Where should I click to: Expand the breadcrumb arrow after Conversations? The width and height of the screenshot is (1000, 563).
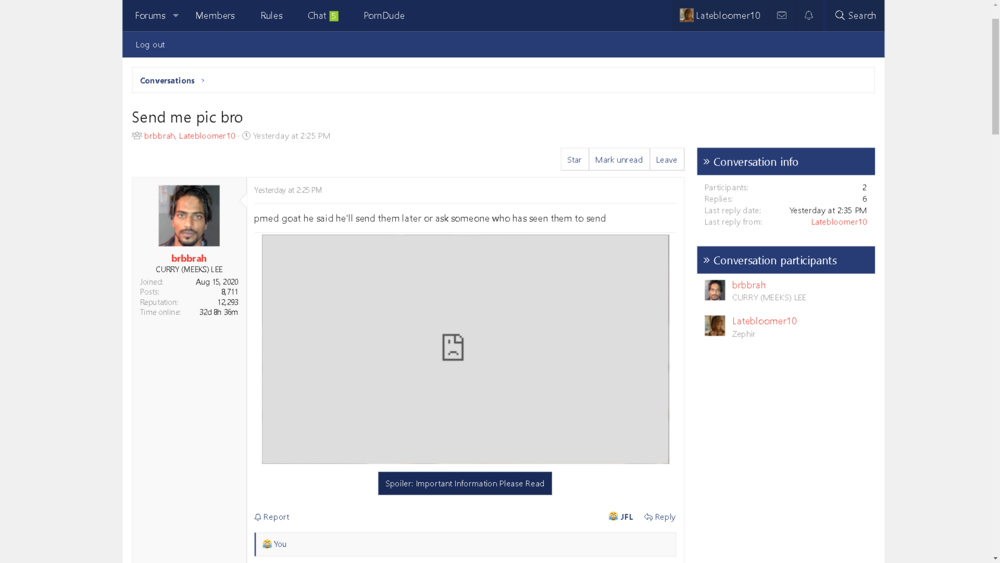tap(203, 80)
